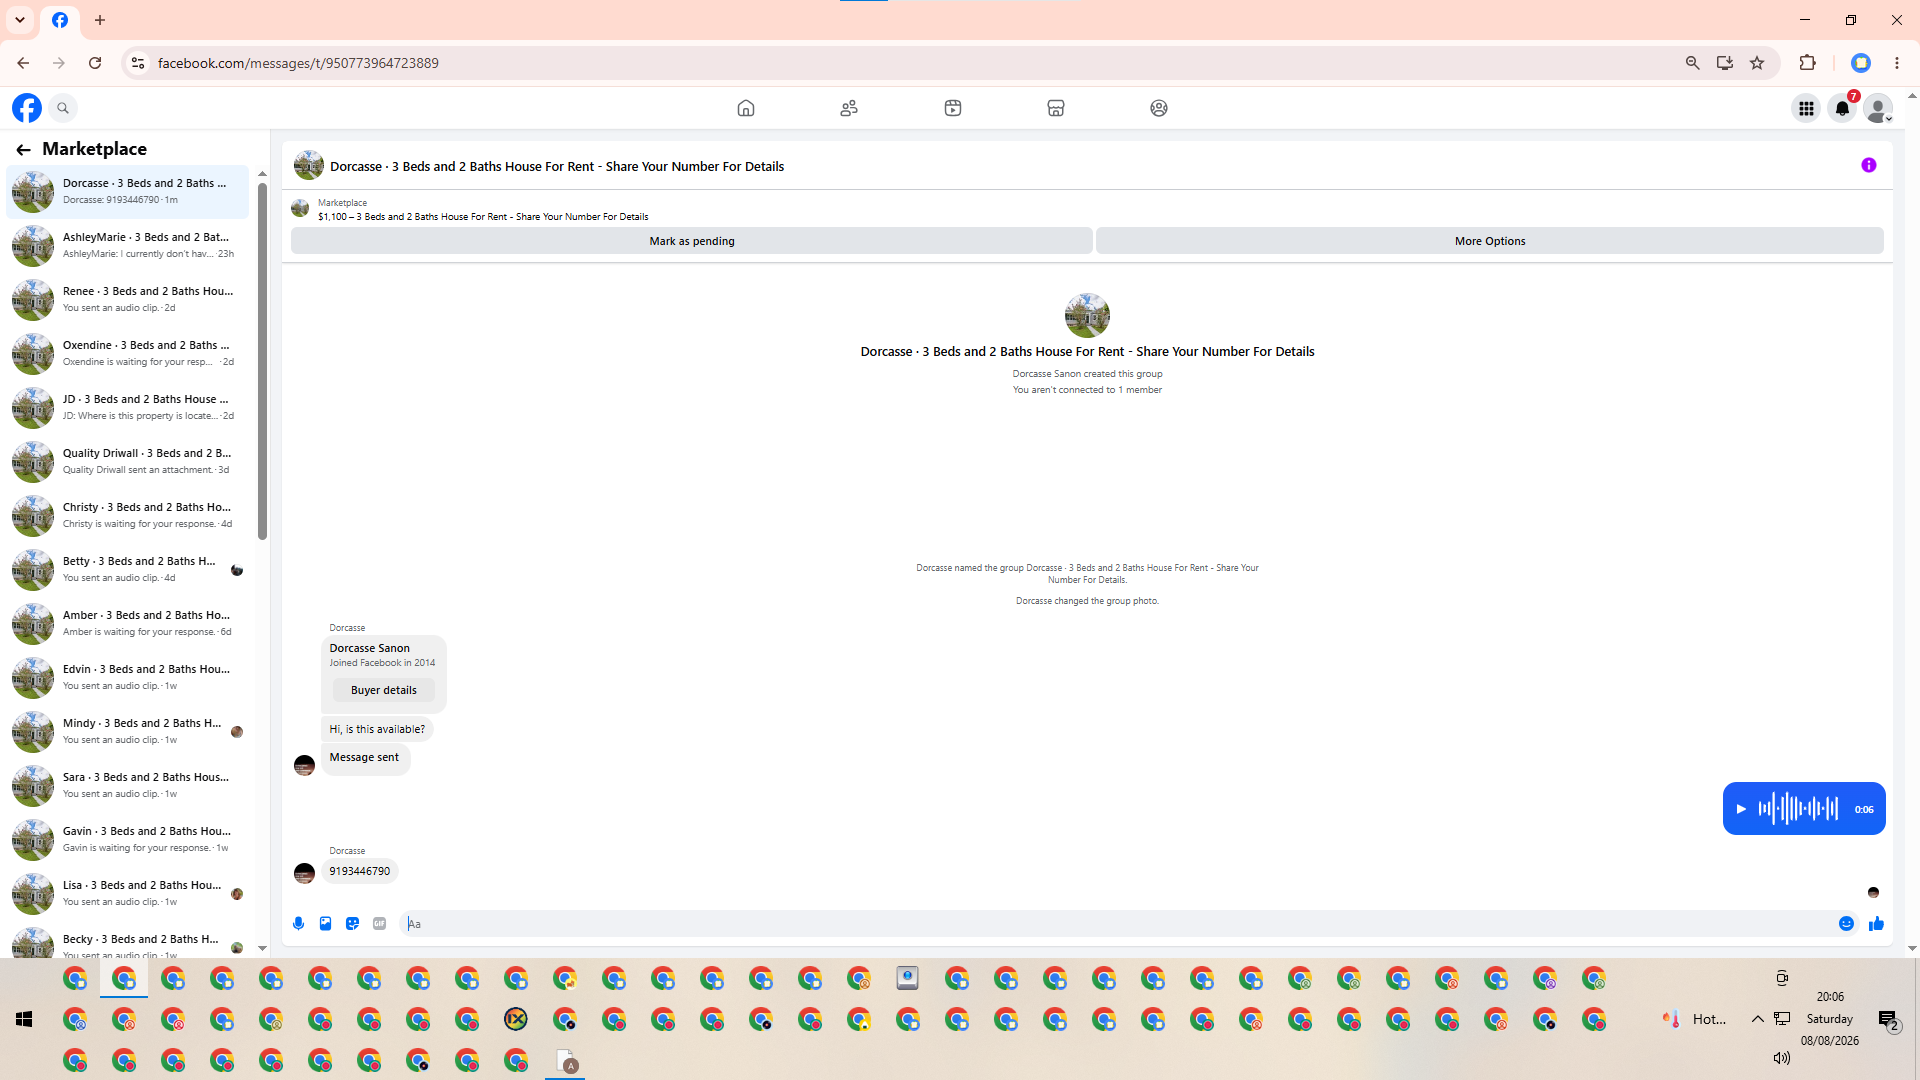This screenshot has width=1920, height=1080.
Task: Open the apps grid menu icon
Action: pyautogui.click(x=1806, y=108)
